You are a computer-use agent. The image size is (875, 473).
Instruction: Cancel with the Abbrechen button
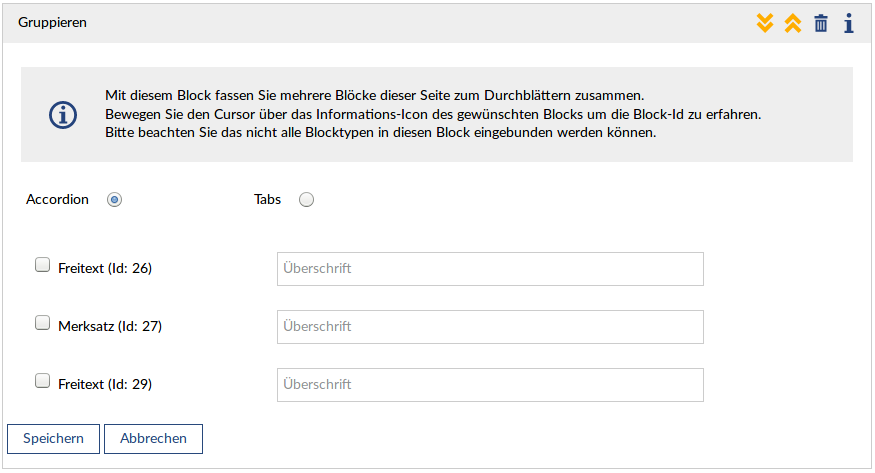pyautogui.click(x=153, y=439)
